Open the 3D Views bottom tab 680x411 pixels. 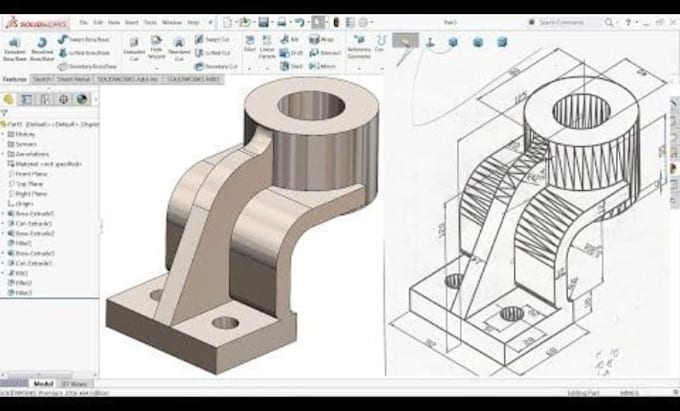[74, 384]
